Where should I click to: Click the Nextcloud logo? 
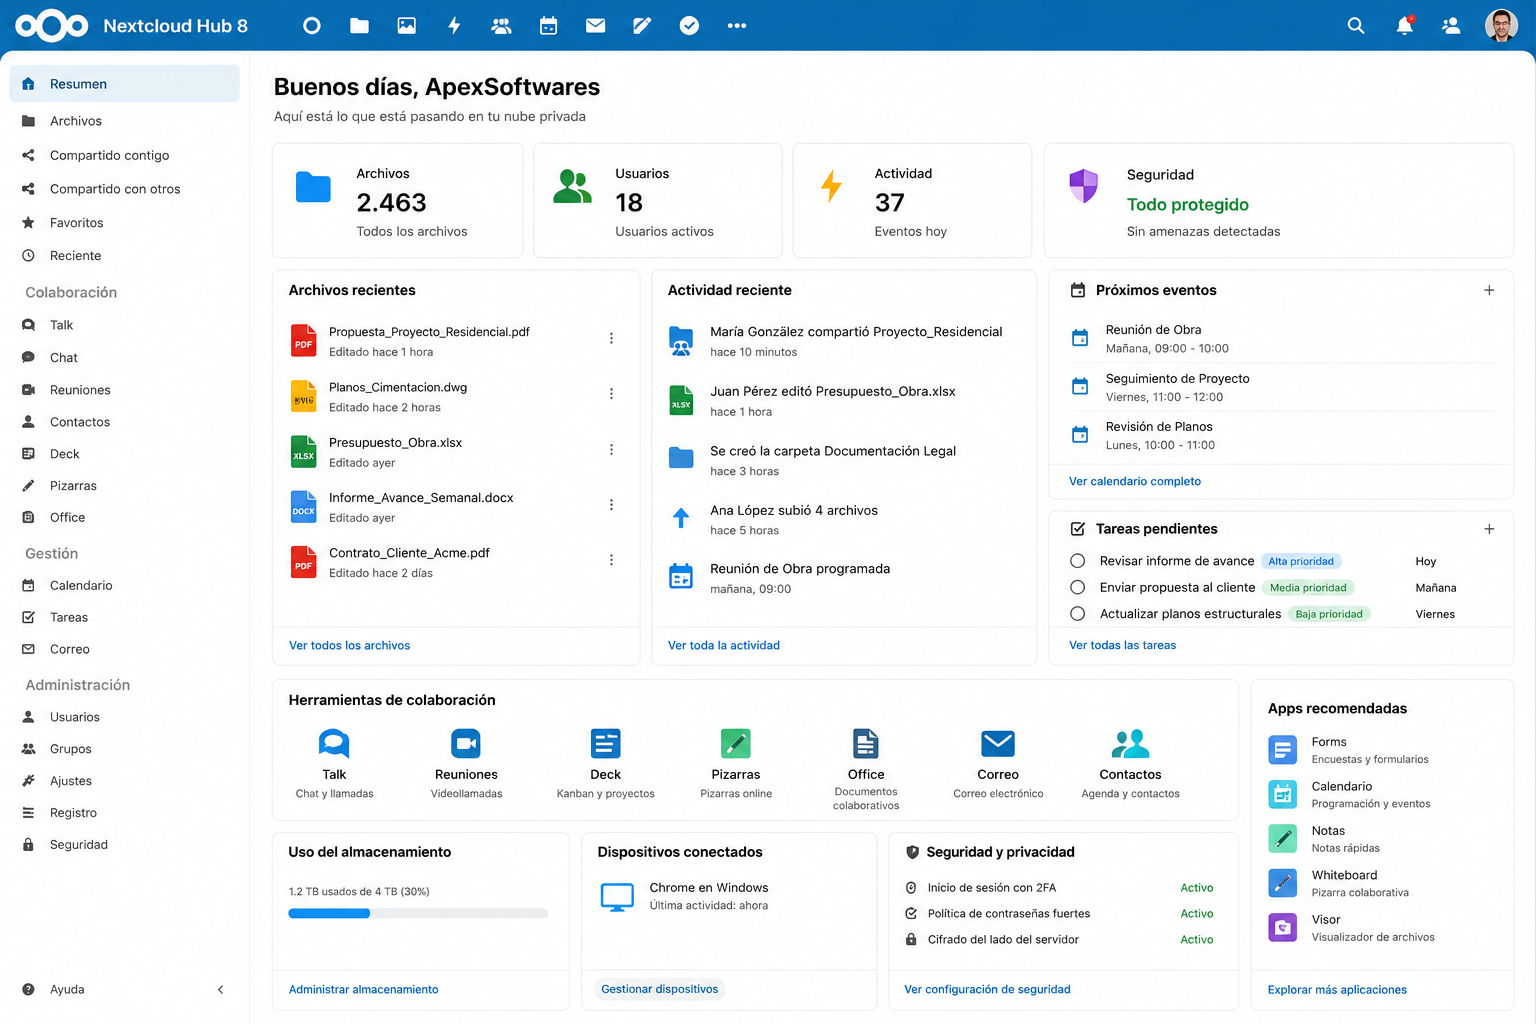52,26
